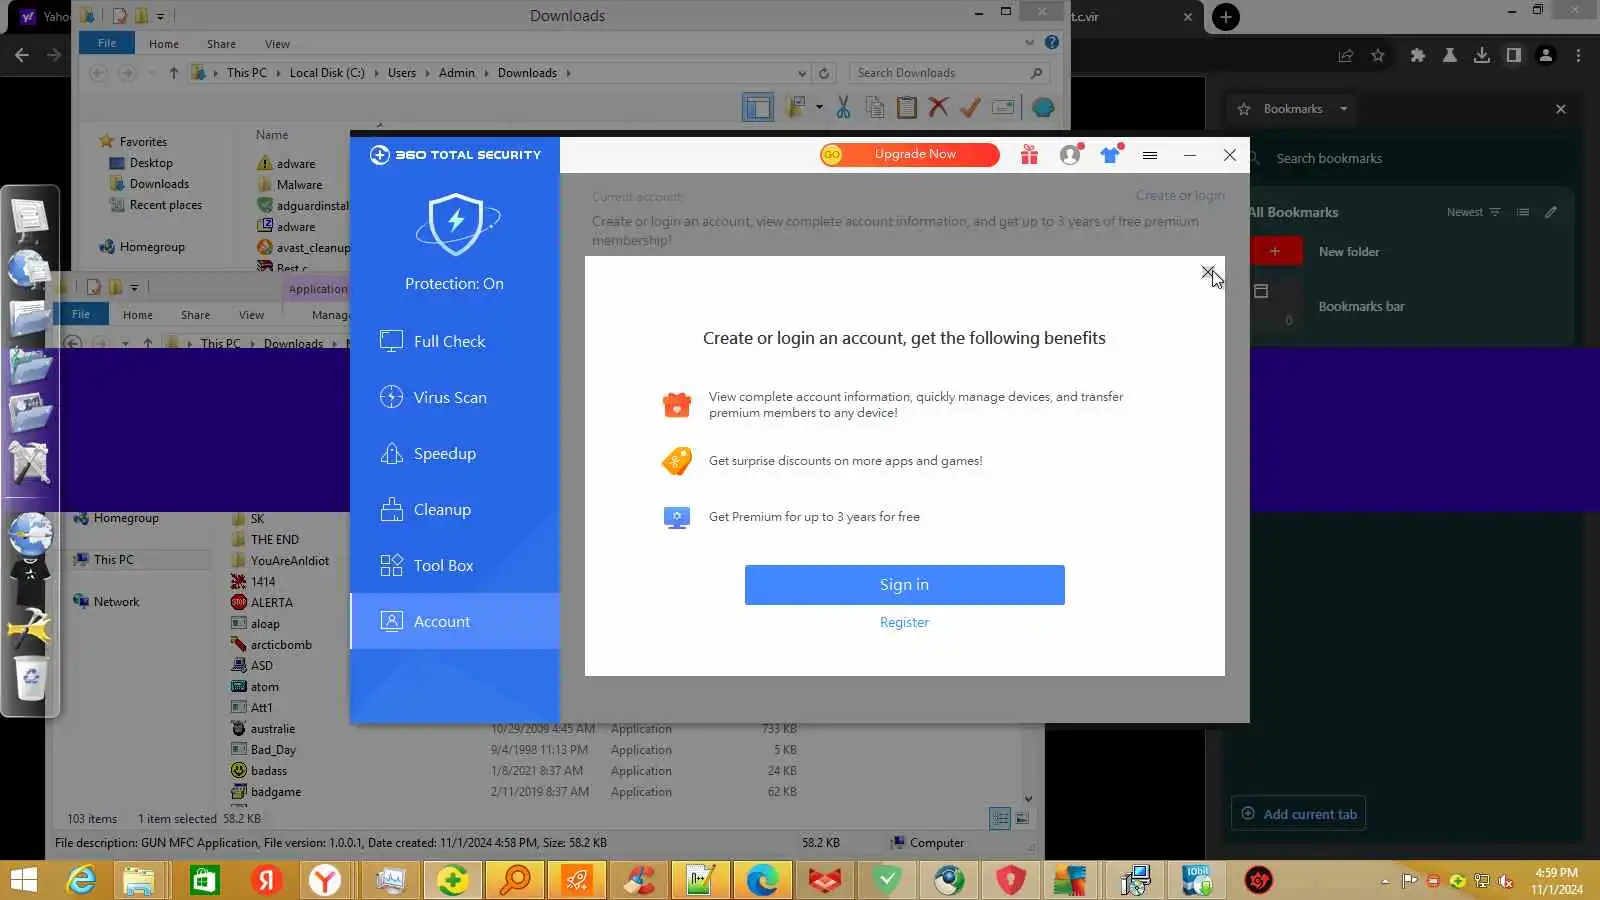Click the globe icon in explorer toolbar
This screenshot has width=1600, height=900.
tap(1043, 107)
